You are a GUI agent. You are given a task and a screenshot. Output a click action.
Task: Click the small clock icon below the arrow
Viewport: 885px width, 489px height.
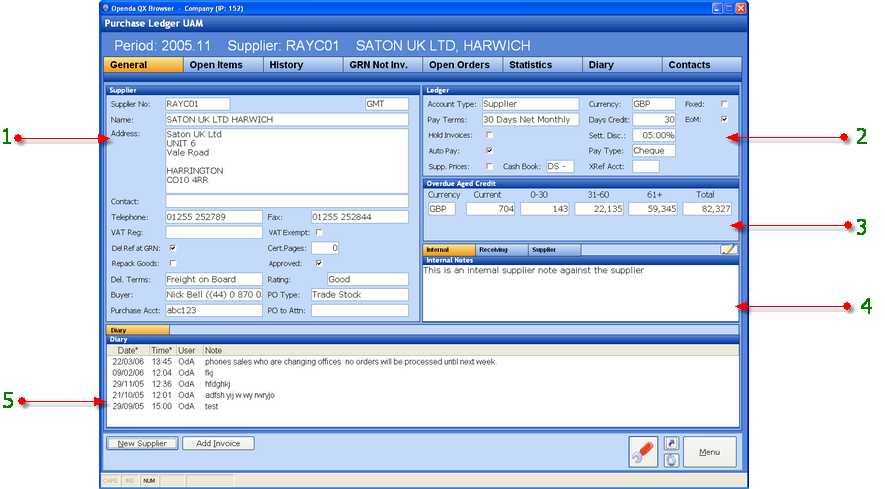(x=671, y=460)
